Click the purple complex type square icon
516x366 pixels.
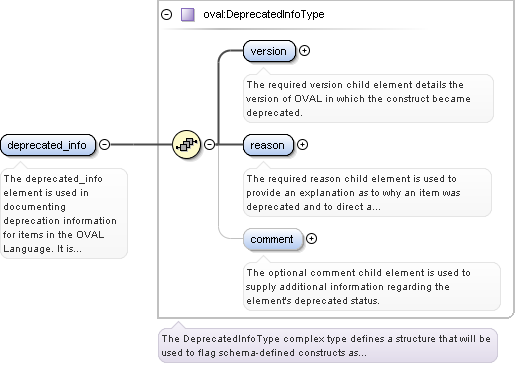[188, 15]
